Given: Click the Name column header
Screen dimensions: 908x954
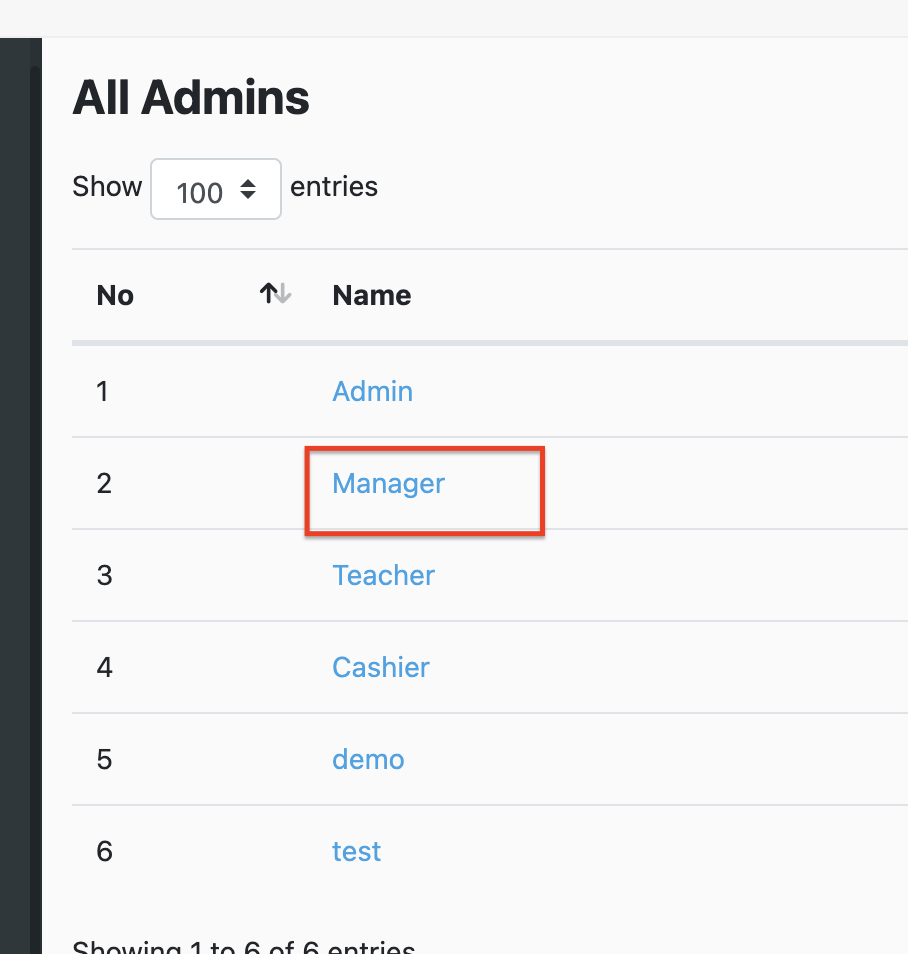Looking at the screenshot, I should click(x=372, y=296).
